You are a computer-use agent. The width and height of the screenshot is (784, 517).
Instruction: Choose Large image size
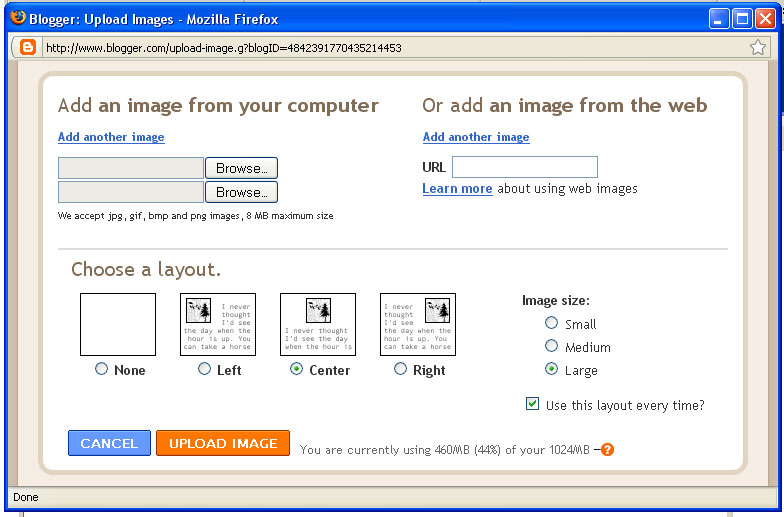pos(552,369)
